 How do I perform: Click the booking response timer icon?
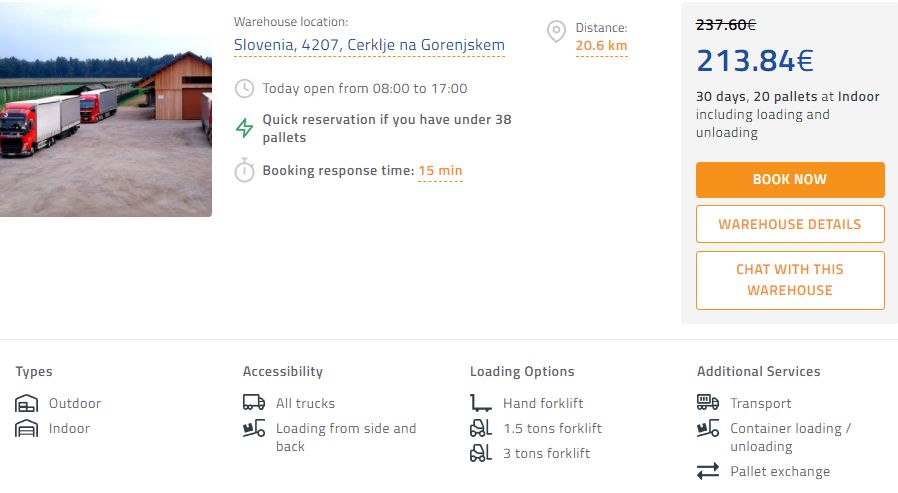pos(245,170)
